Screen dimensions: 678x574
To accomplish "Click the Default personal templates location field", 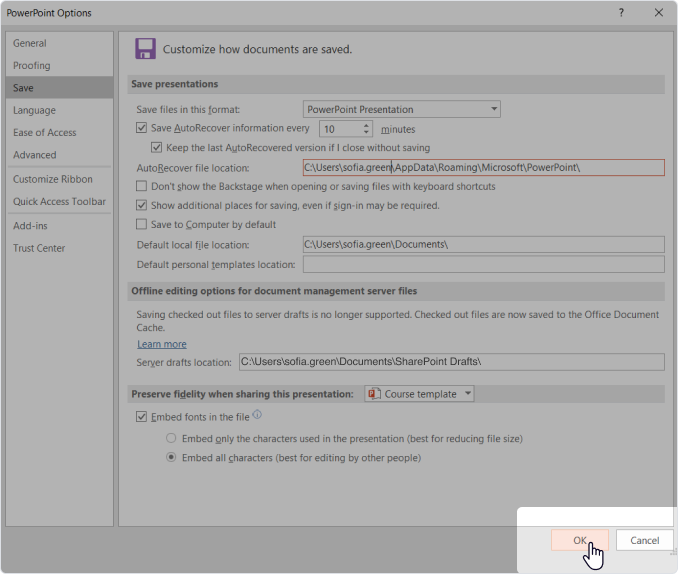I will coord(483,264).
